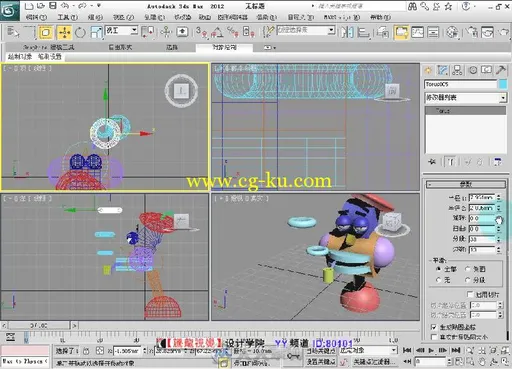The width and height of the screenshot is (512, 369).
Task: Click the object name field Torus005
Action: point(461,84)
